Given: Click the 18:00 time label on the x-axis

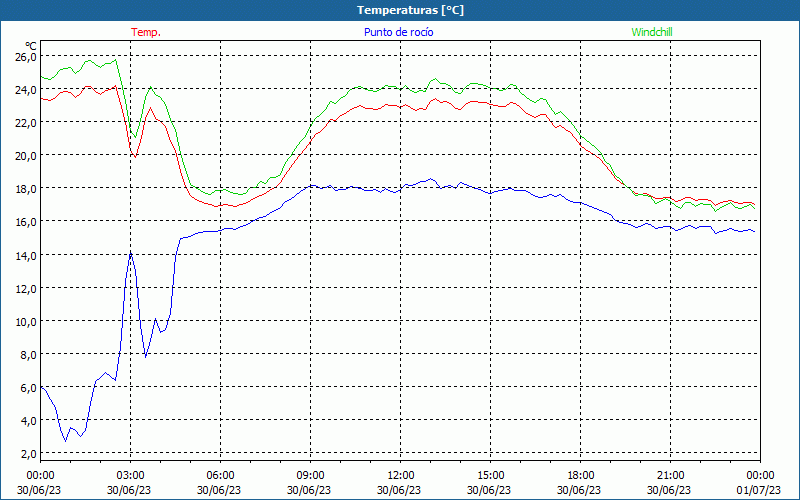Looking at the screenshot, I should point(581,476).
